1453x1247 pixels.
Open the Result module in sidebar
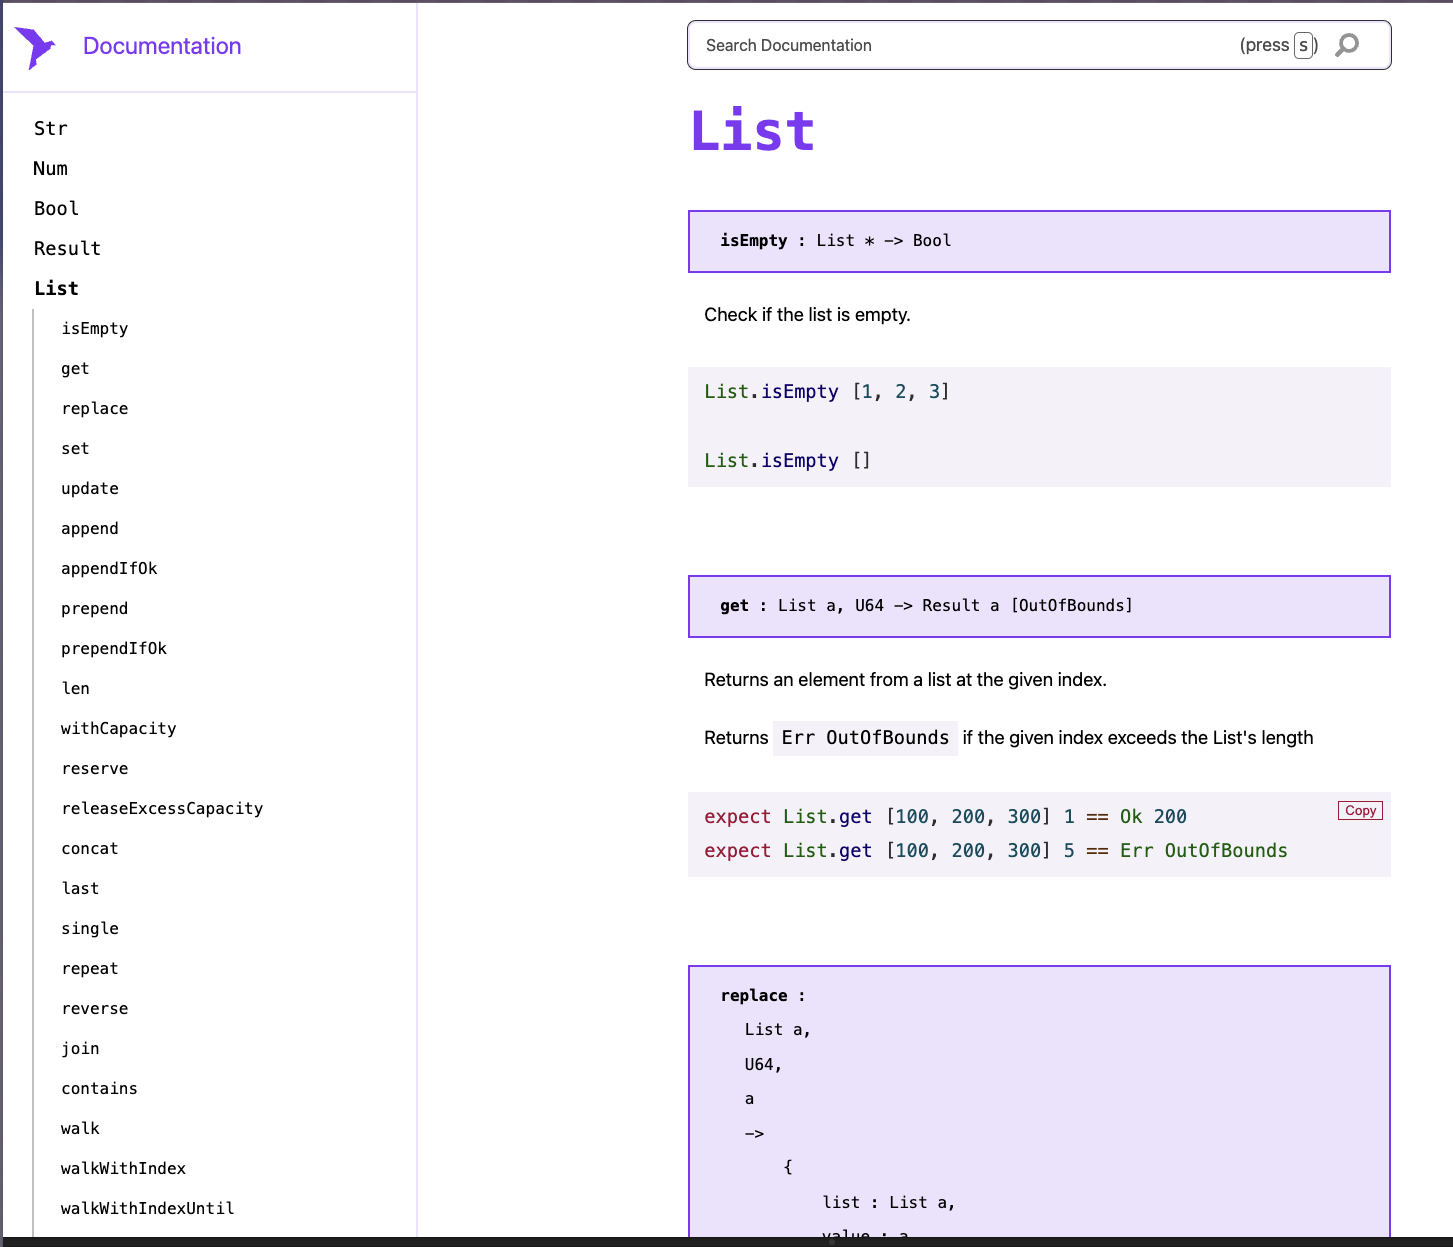click(x=67, y=248)
